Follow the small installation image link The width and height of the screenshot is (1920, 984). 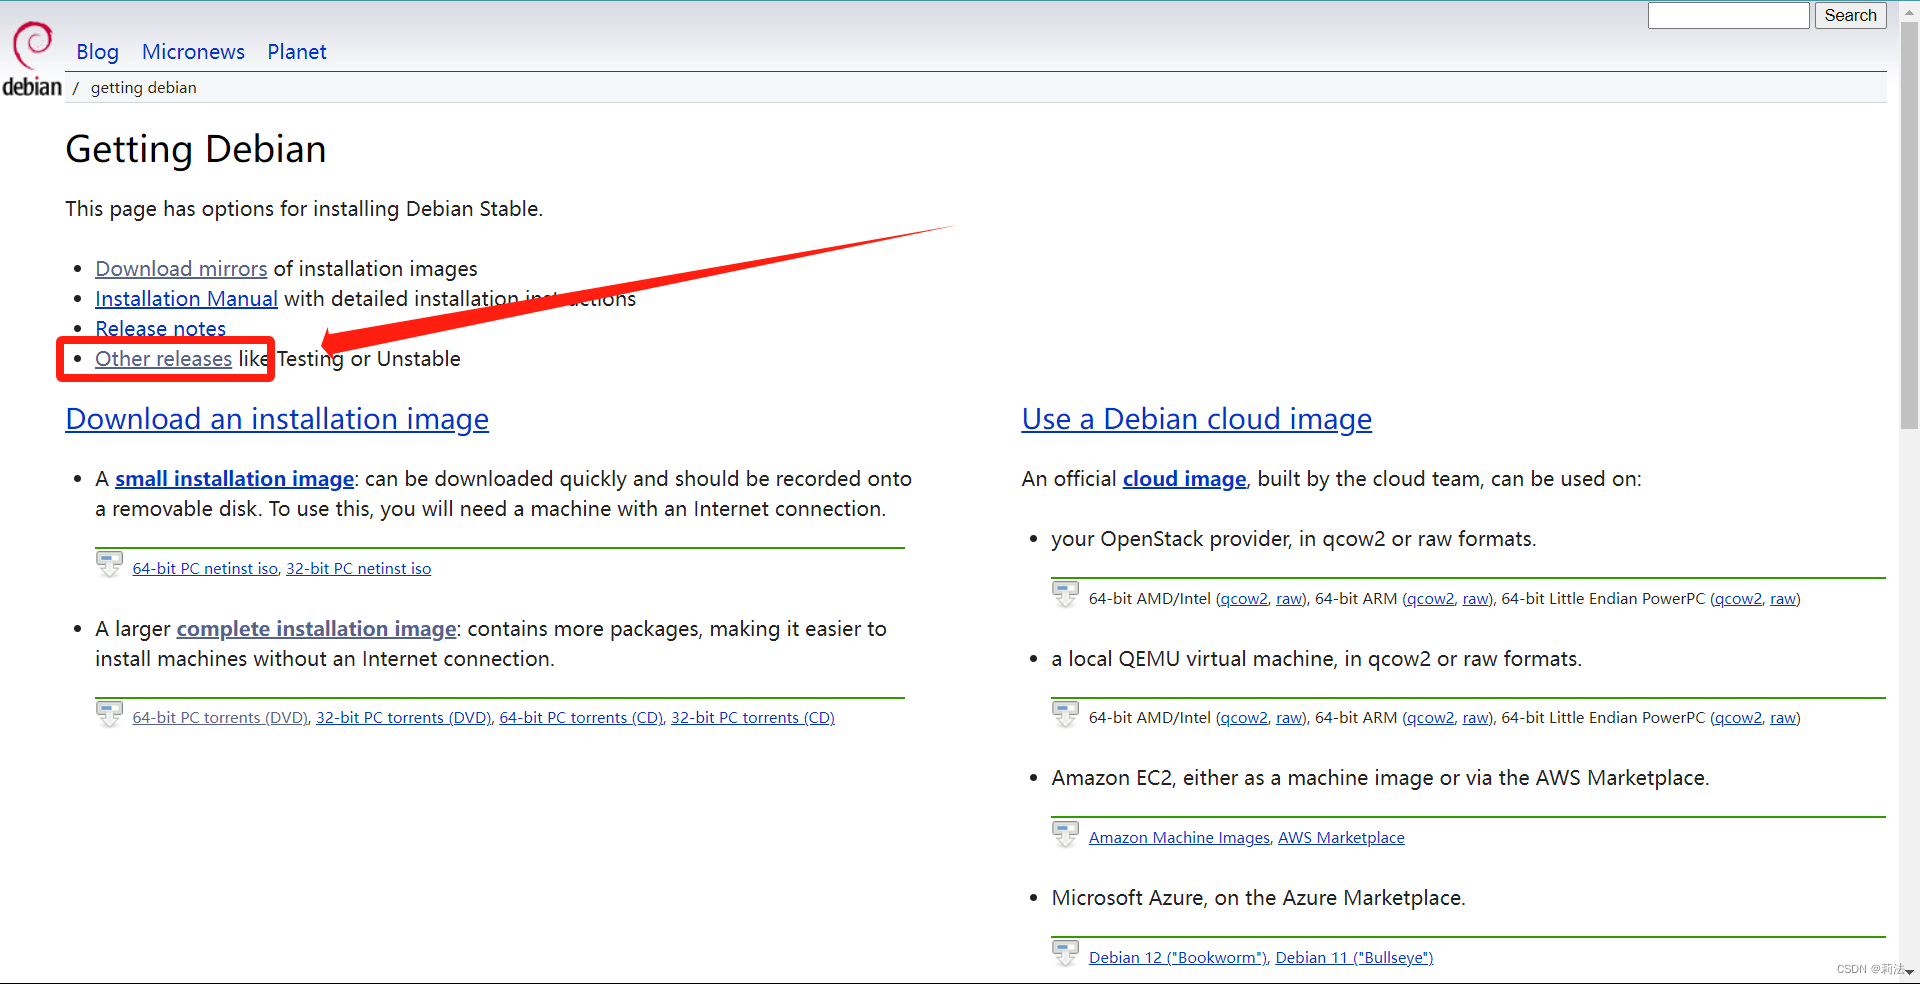coord(234,479)
